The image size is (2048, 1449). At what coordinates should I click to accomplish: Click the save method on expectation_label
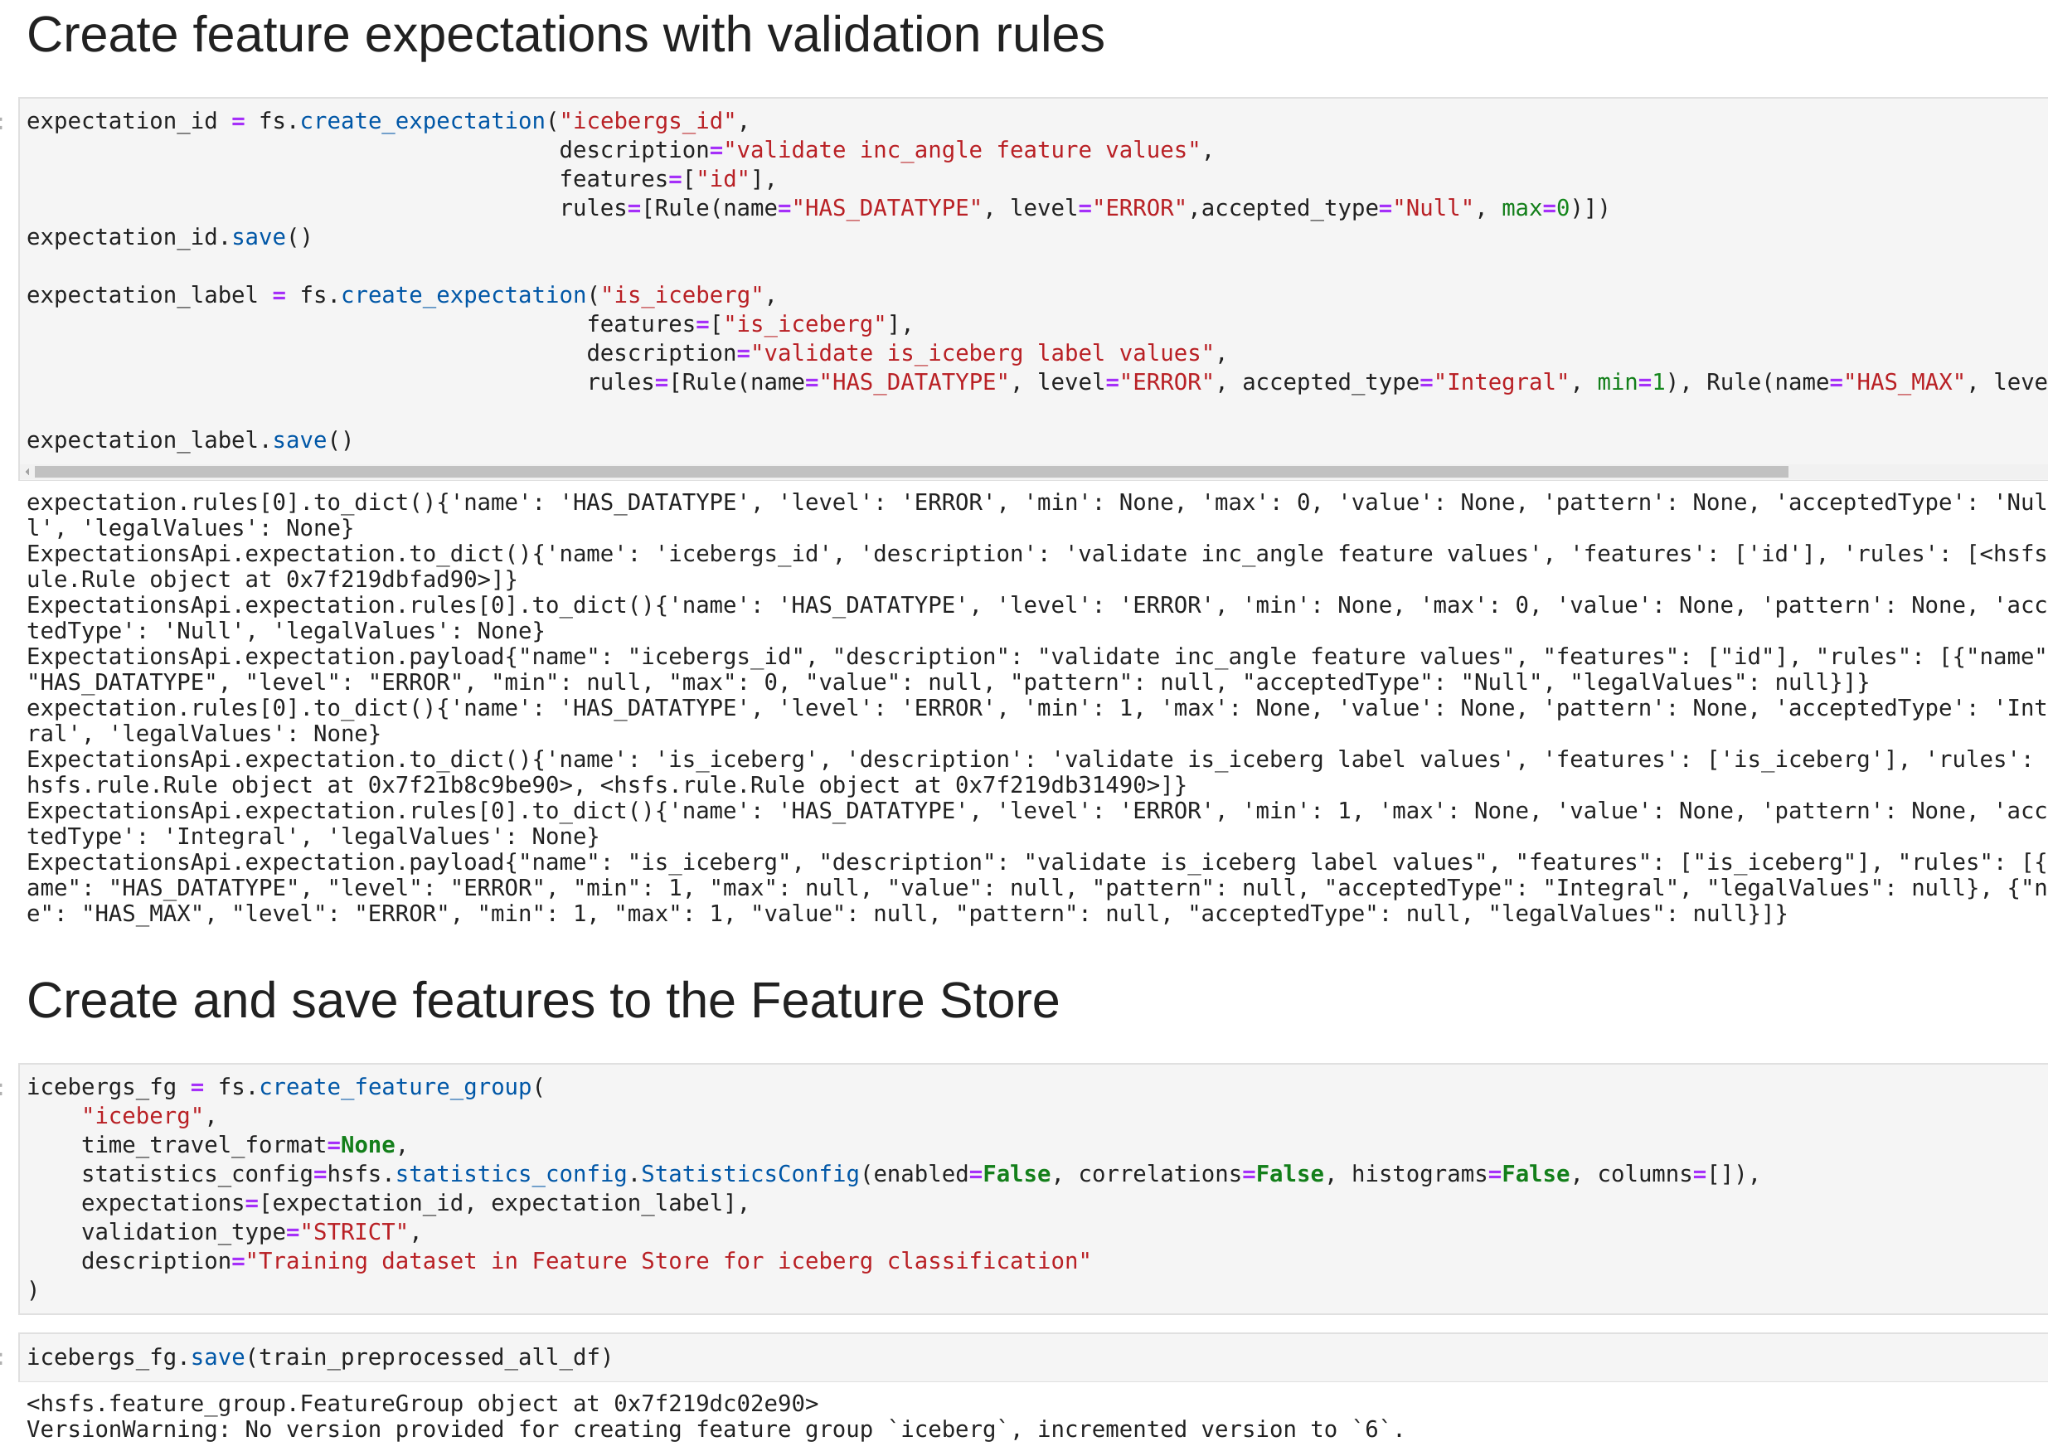point(298,439)
